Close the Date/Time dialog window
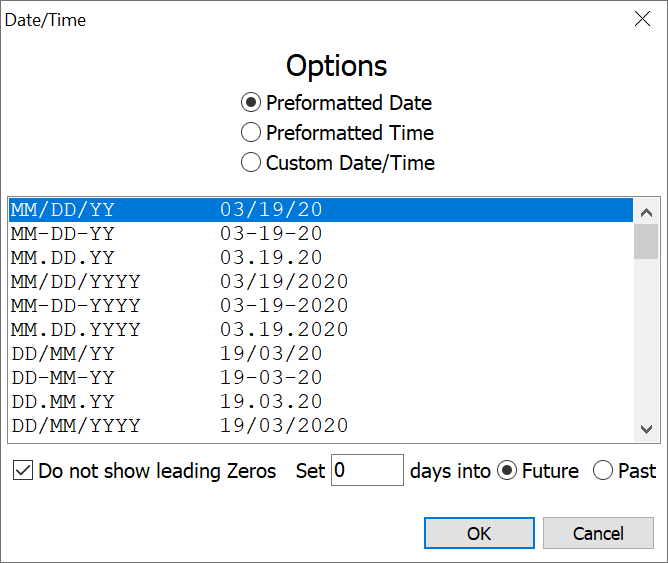The height and width of the screenshot is (563, 668). tap(643, 19)
